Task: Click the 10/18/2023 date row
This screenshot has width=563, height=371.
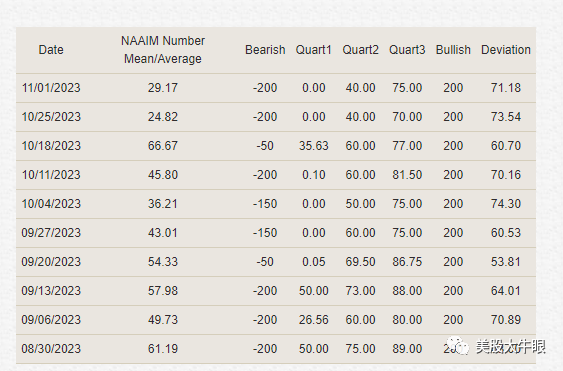Action: 276,146
